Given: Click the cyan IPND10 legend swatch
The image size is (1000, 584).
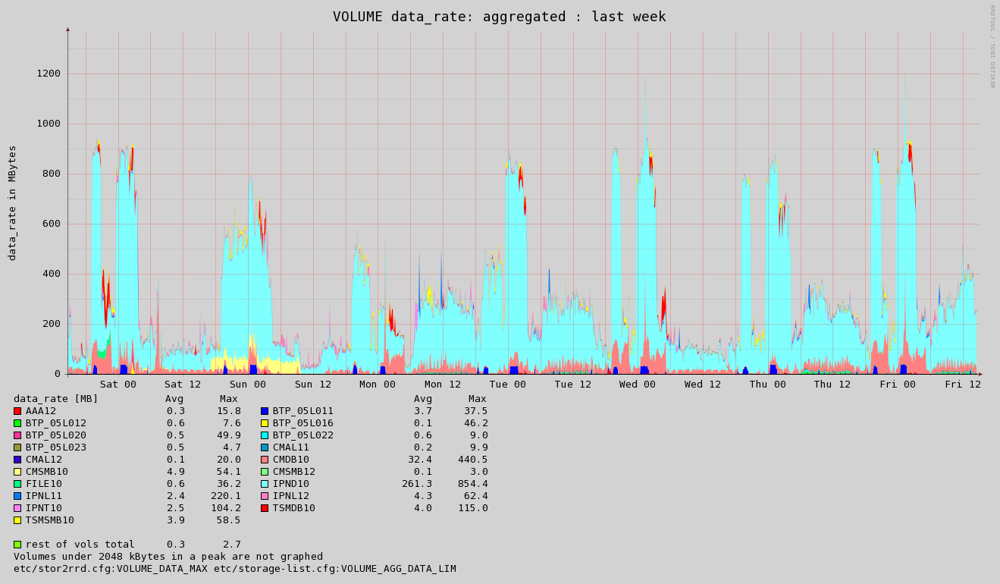Looking at the screenshot, I should [264, 484].
